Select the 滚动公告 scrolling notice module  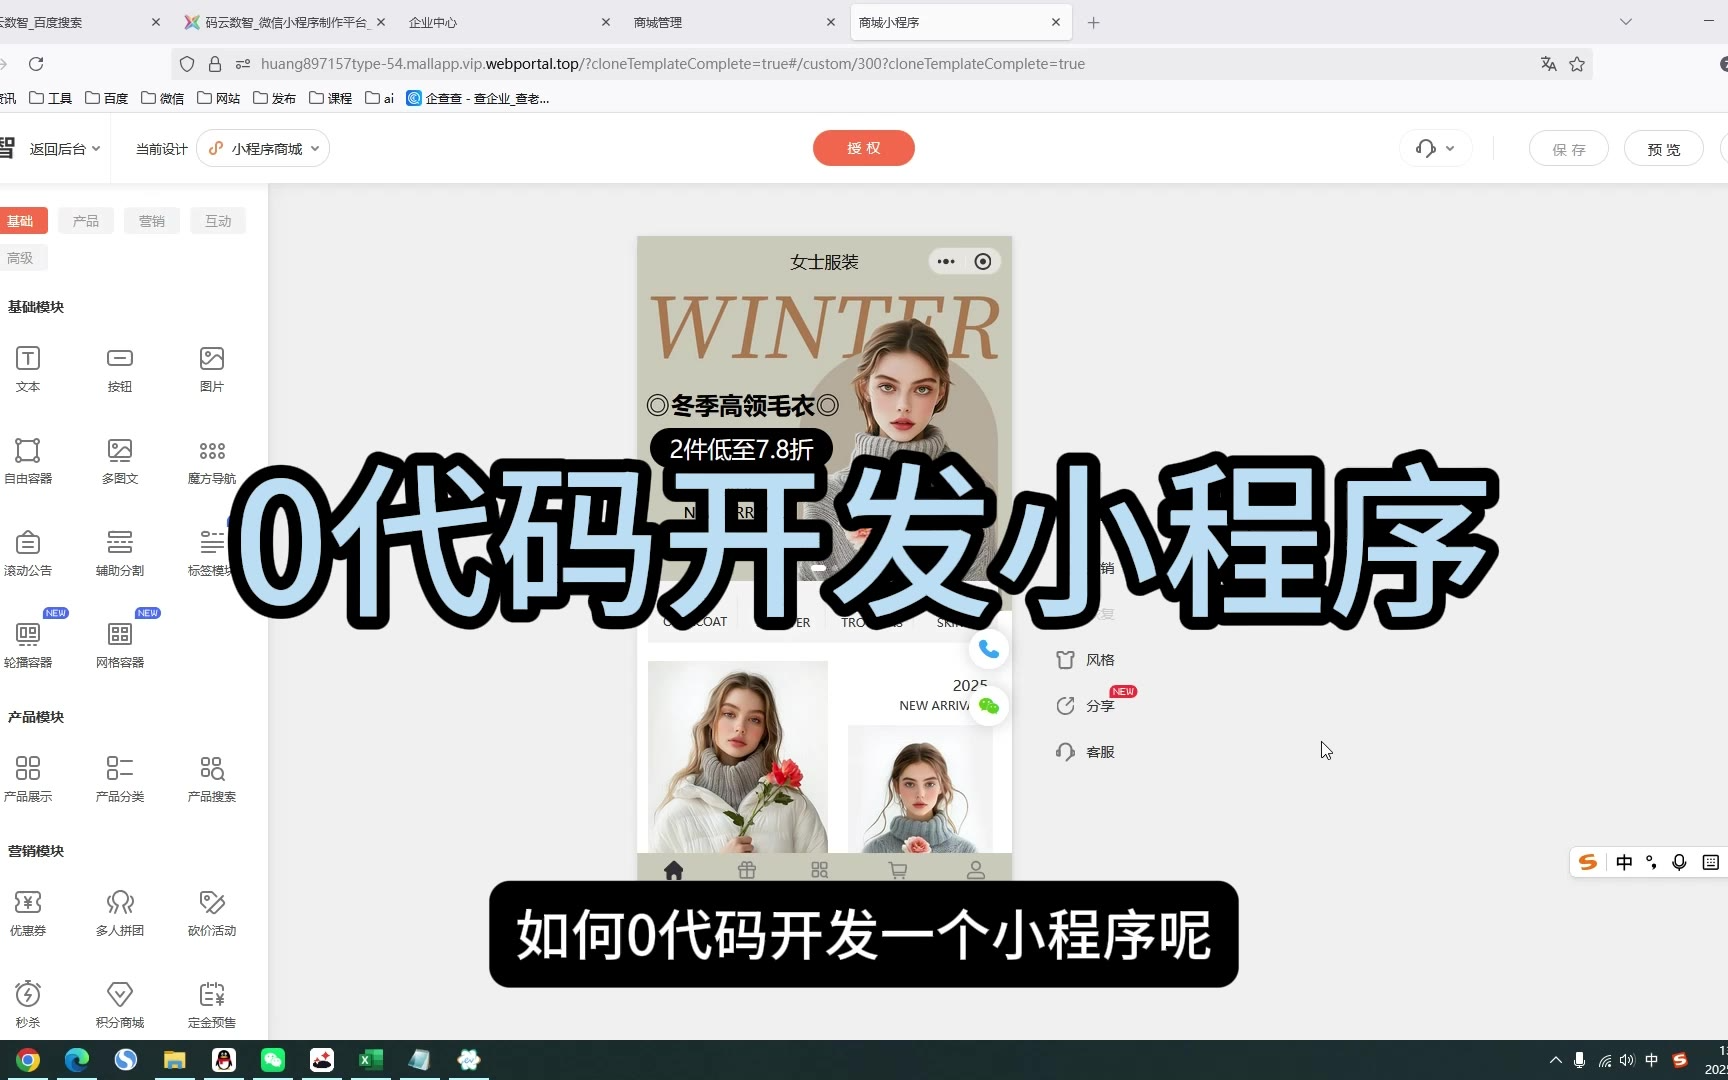[28, 552]
